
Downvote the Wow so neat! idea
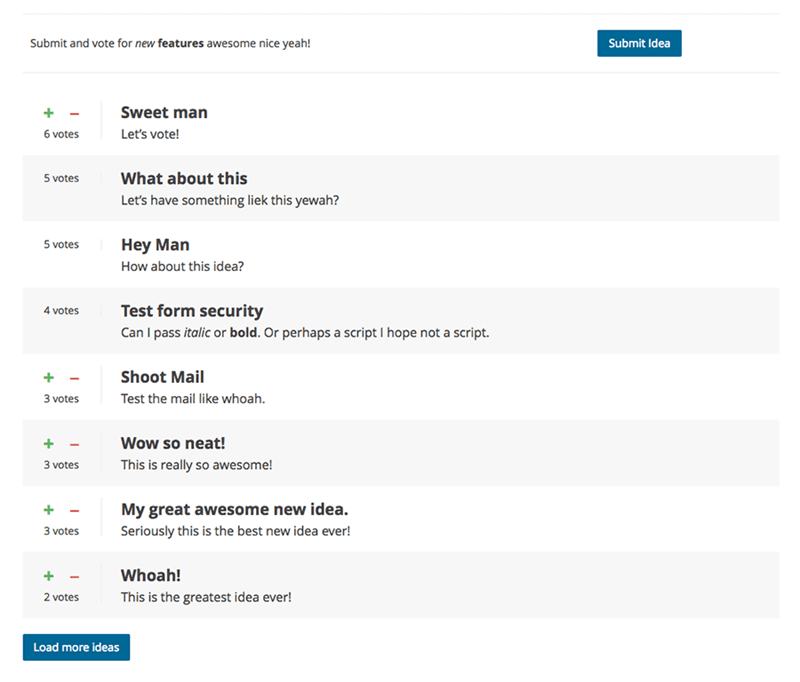74,444
